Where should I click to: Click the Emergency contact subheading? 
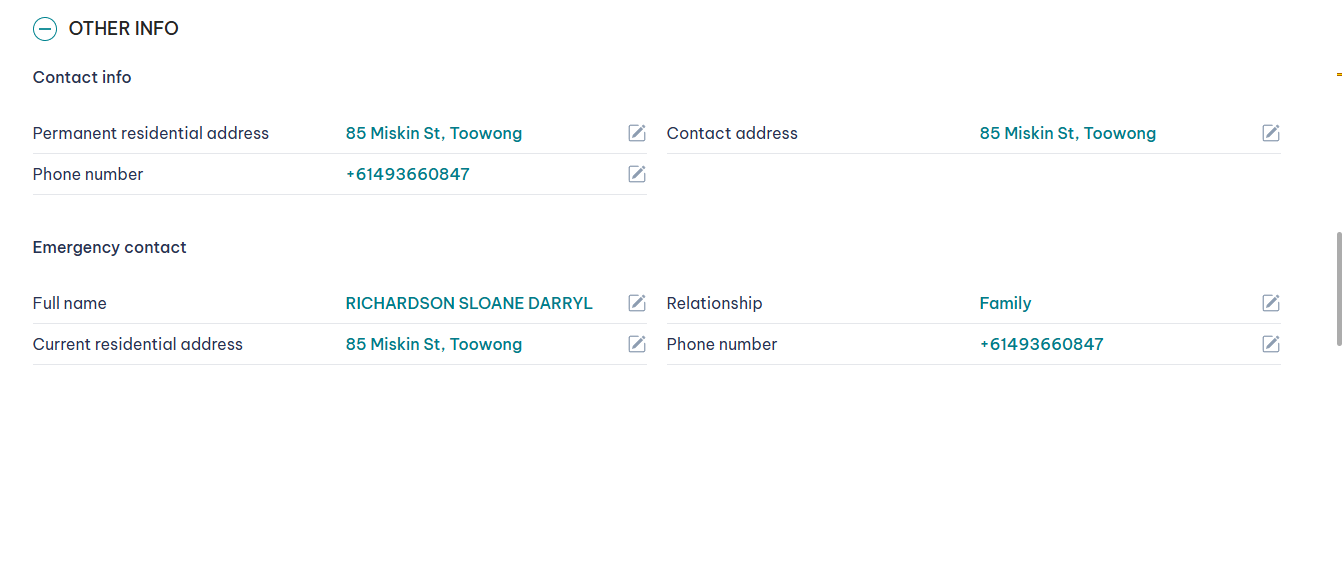109,247
